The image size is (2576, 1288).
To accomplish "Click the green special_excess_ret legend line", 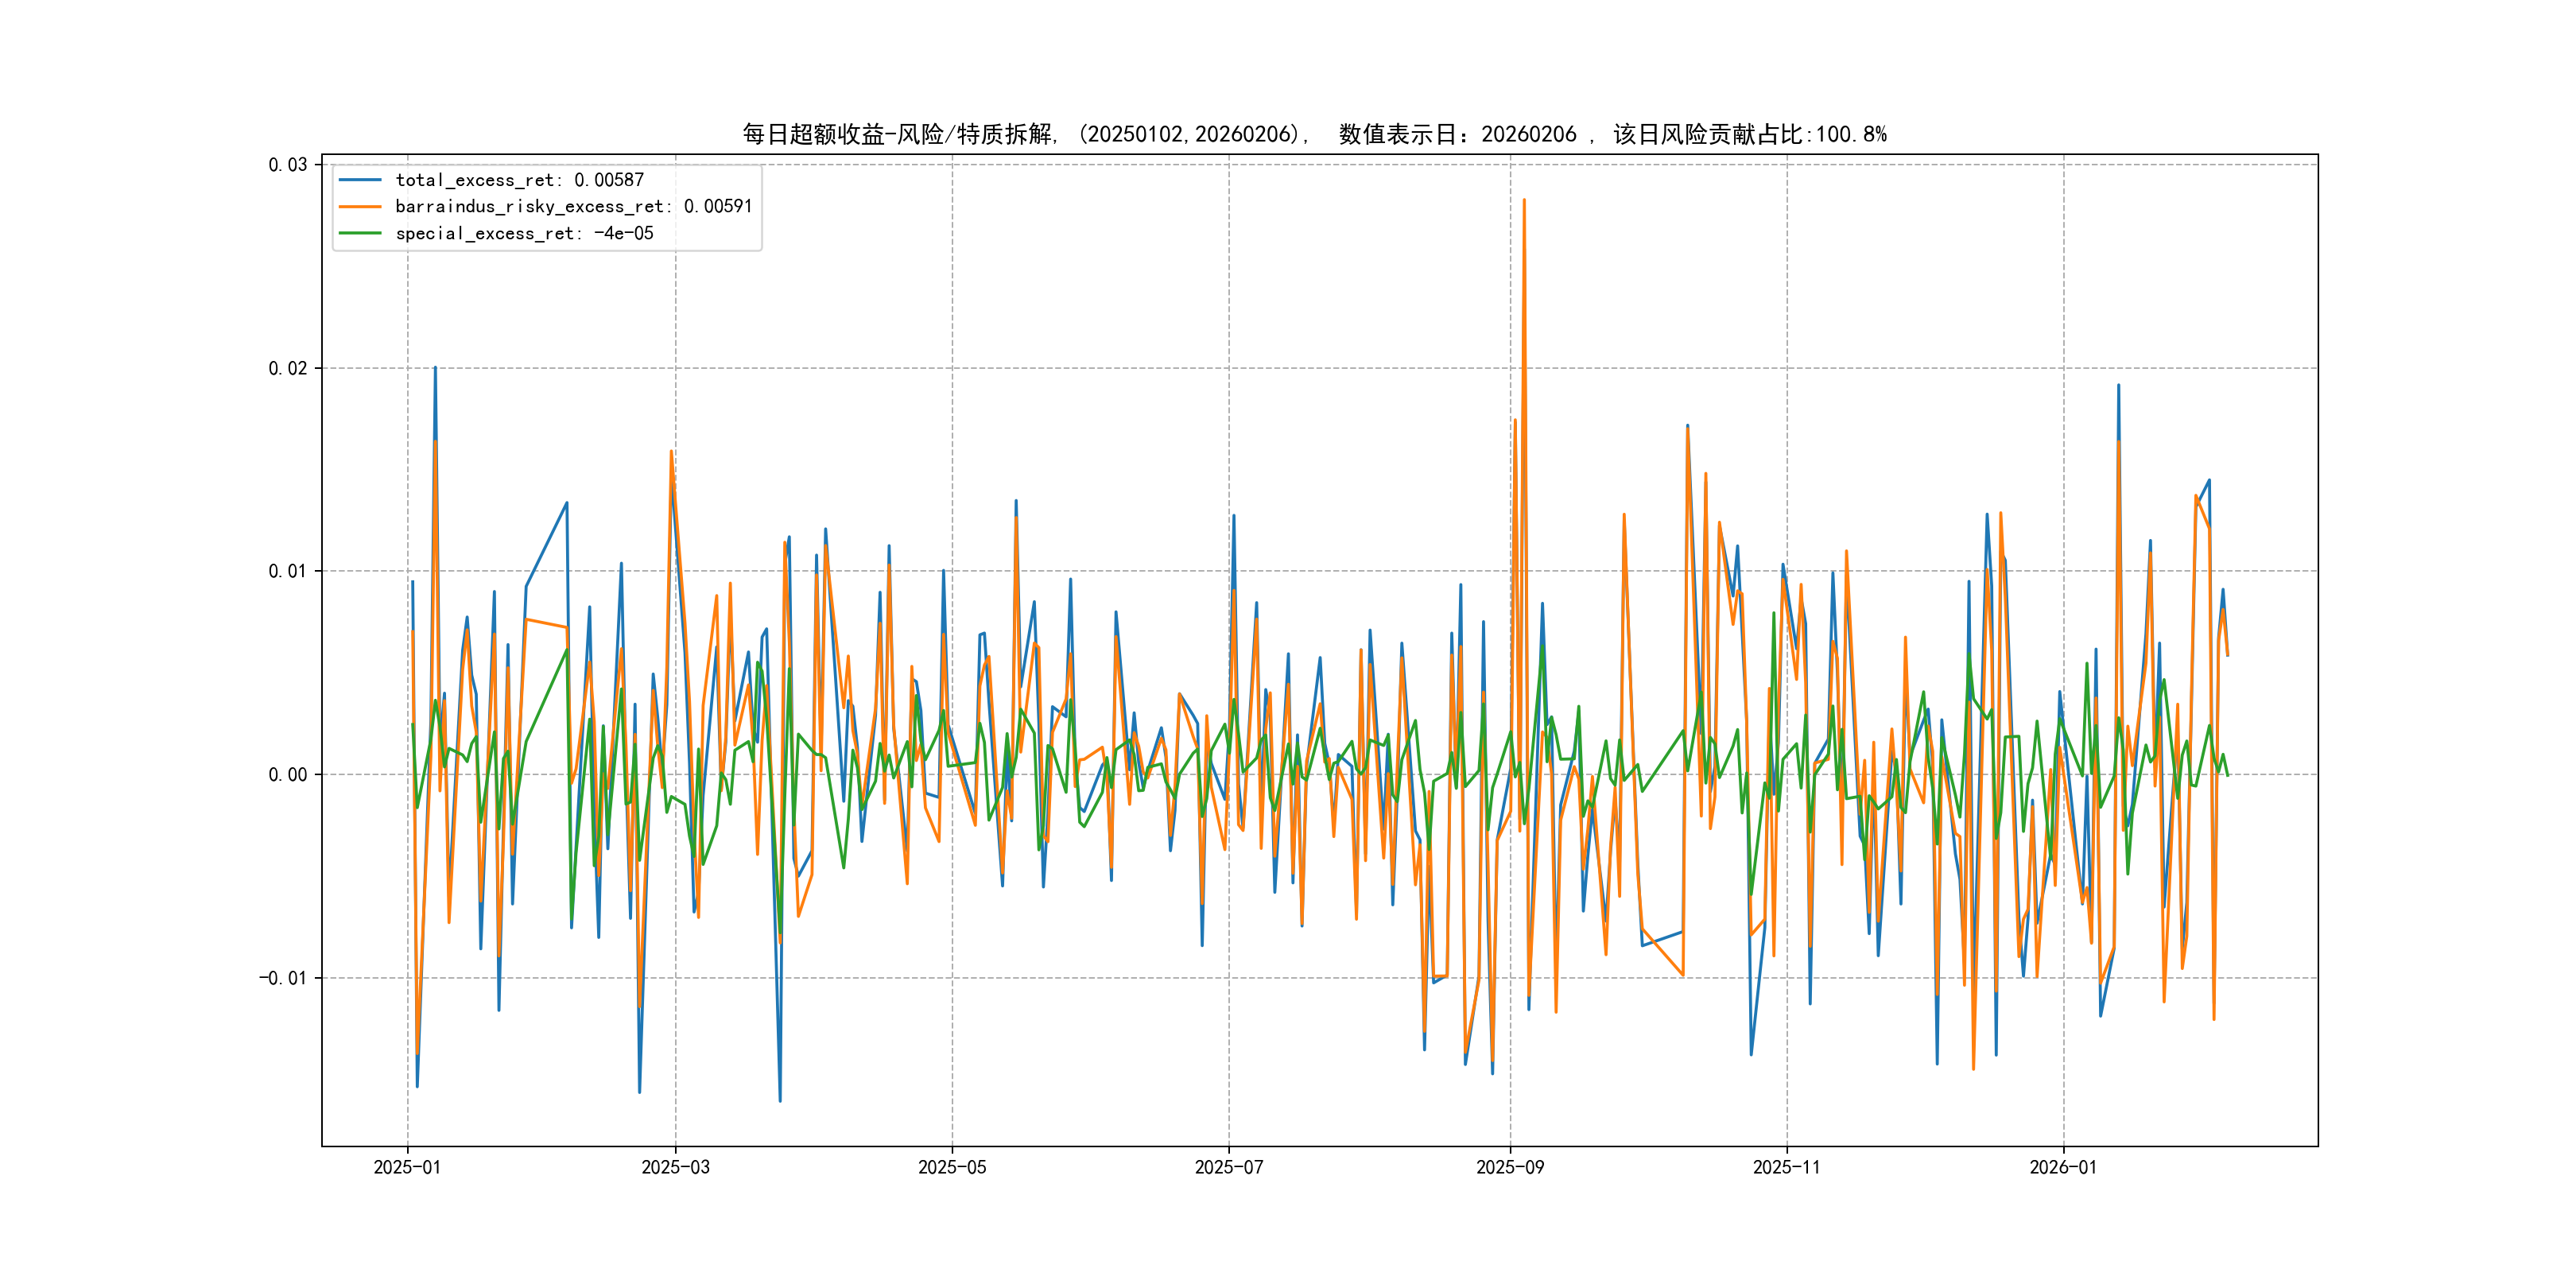I will point(360,233).
